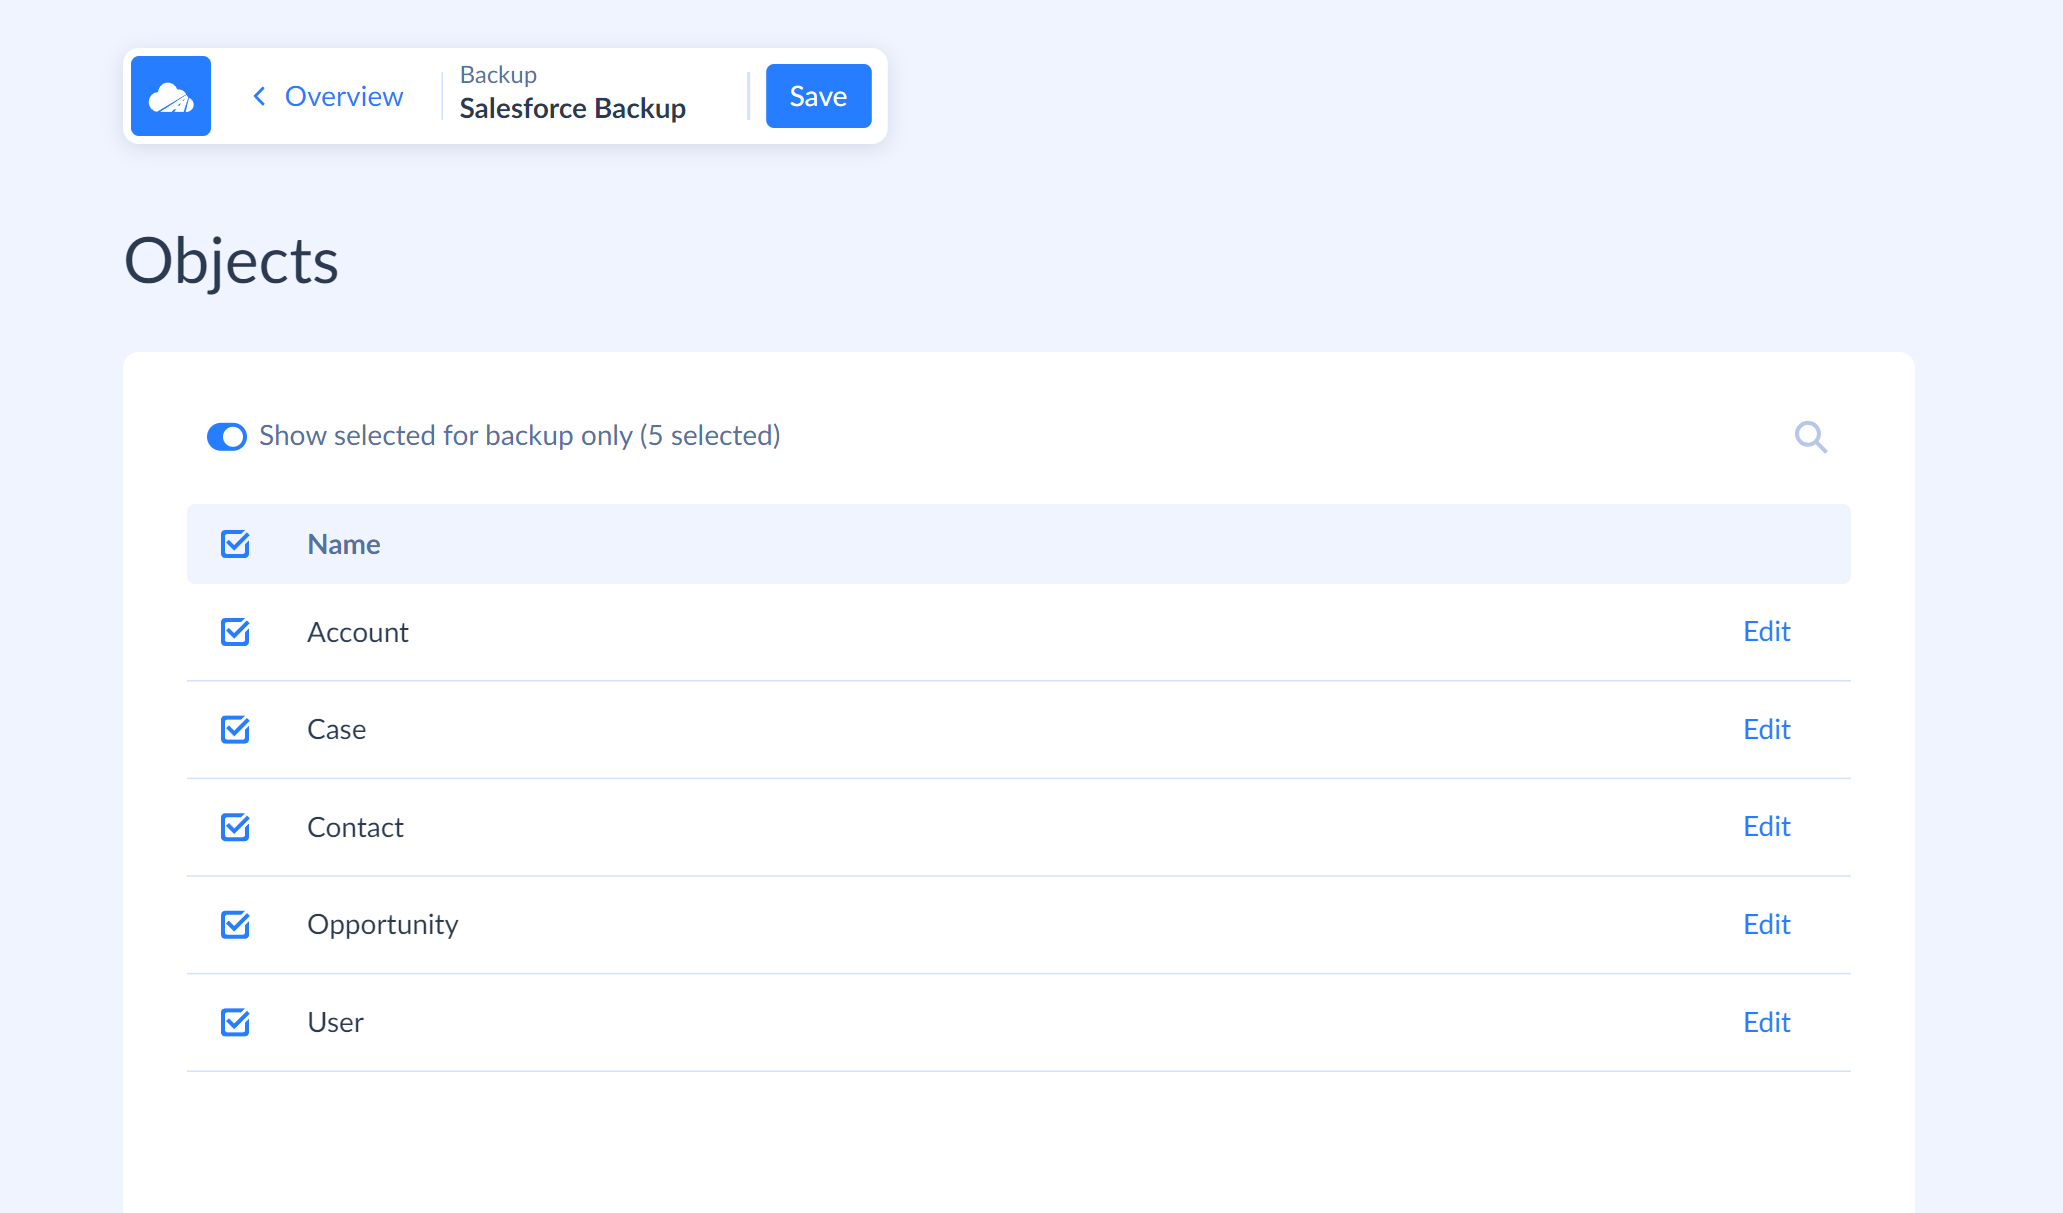Uncheck the Contact checkbox
Viewport: 2063px width, 1213px height.
(235, 827)
